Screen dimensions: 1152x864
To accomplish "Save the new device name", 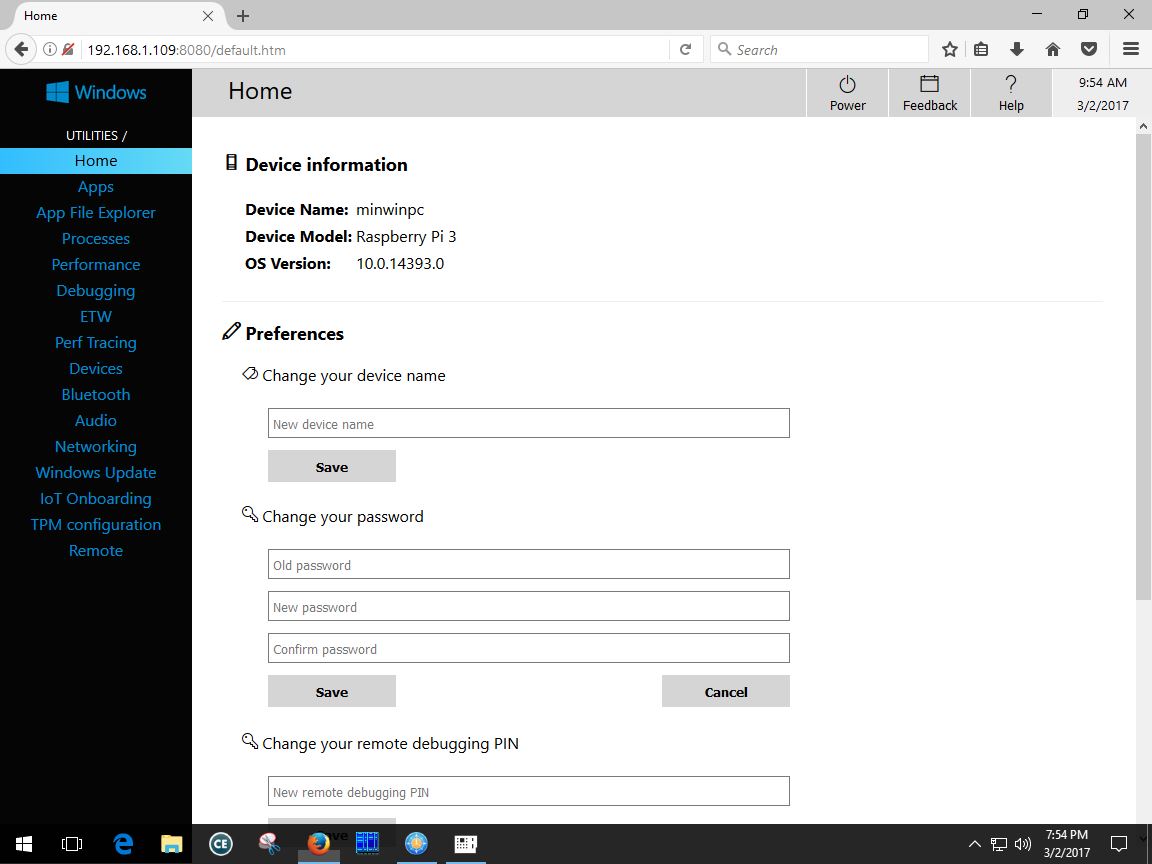I will (331, 467).
